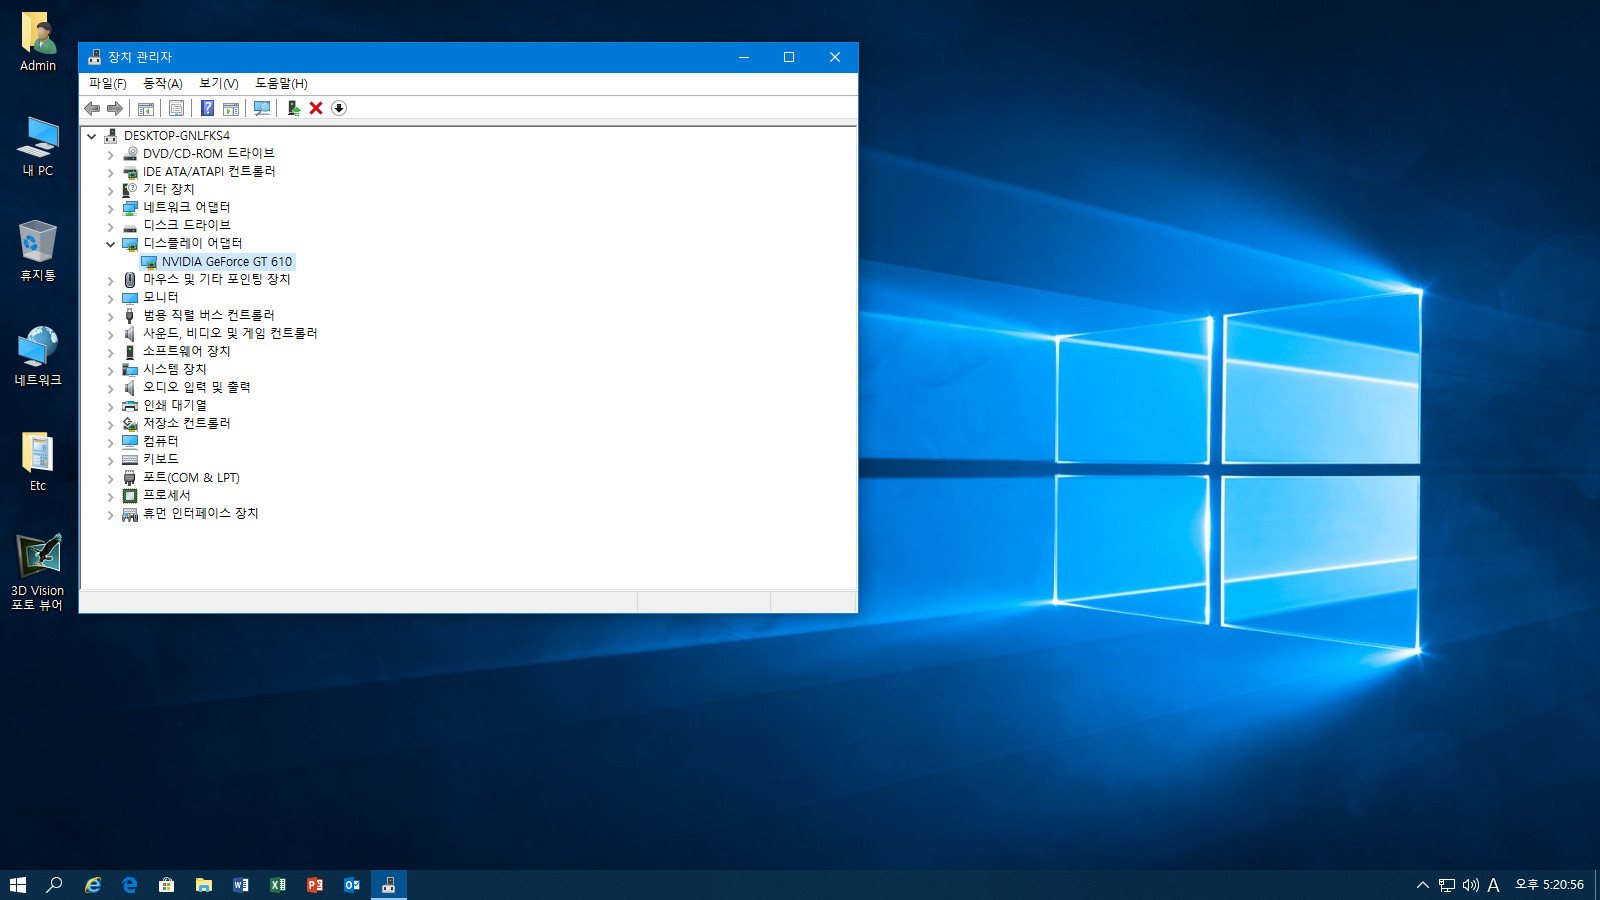Select 시스템 장치 category
This screenshot has height=900, width=1600.
click(174, 370)
